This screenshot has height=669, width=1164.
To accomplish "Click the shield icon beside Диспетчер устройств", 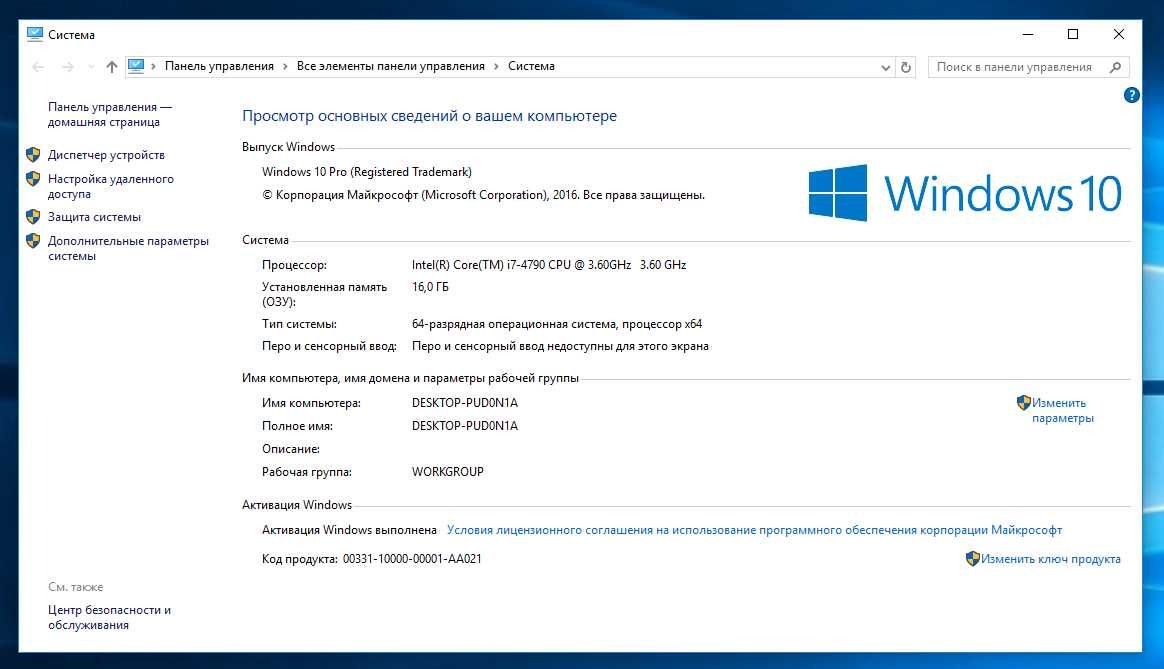I will [33, 154].
